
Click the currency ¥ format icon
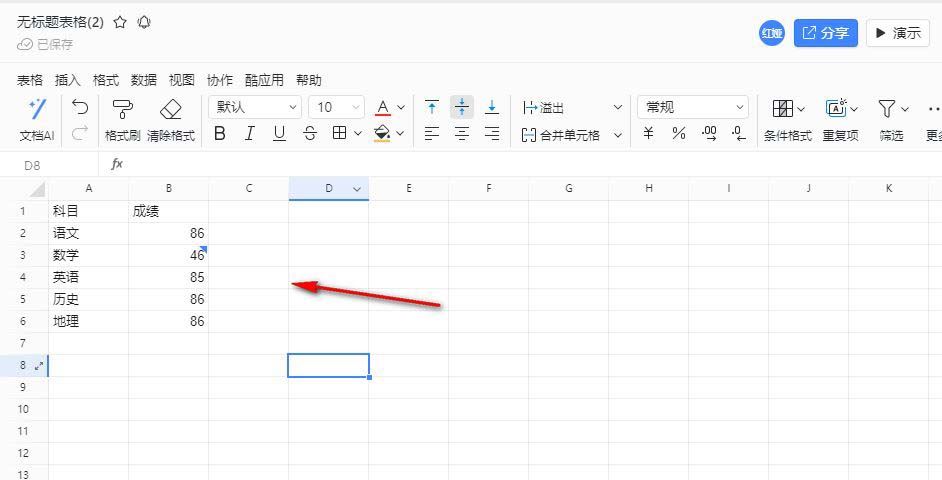pos(648,133)
